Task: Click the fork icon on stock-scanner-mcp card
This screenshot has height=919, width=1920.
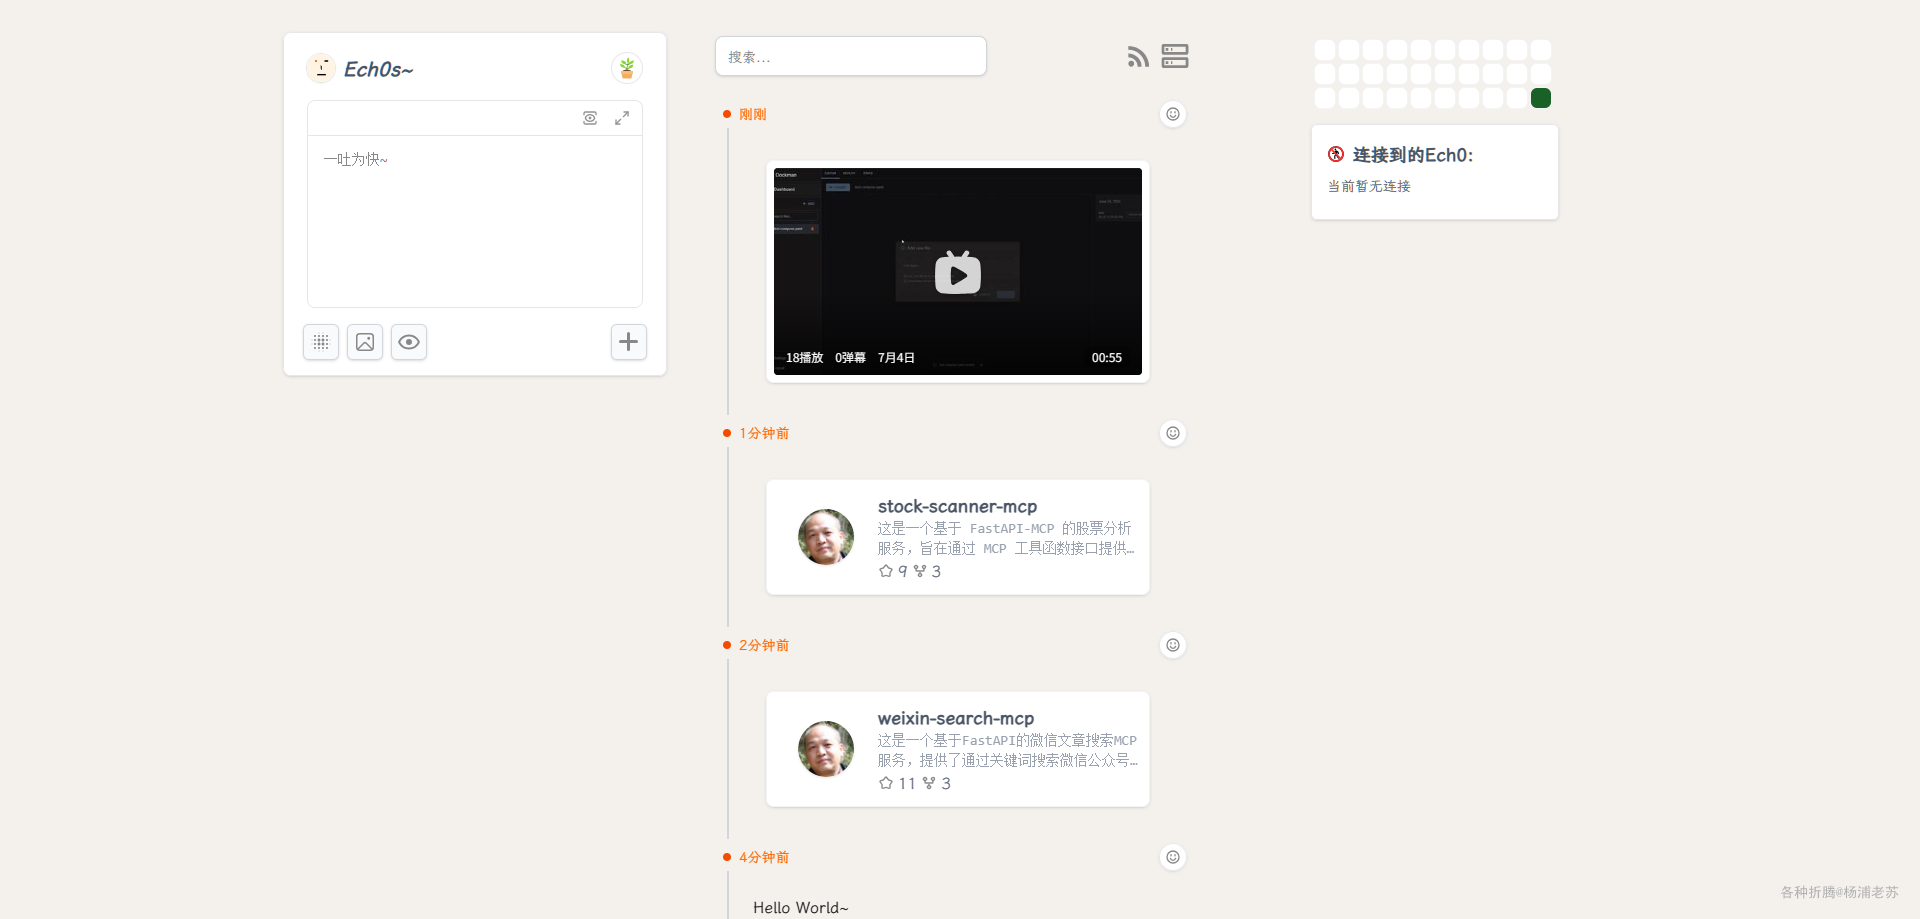Action: pos(920,571)
